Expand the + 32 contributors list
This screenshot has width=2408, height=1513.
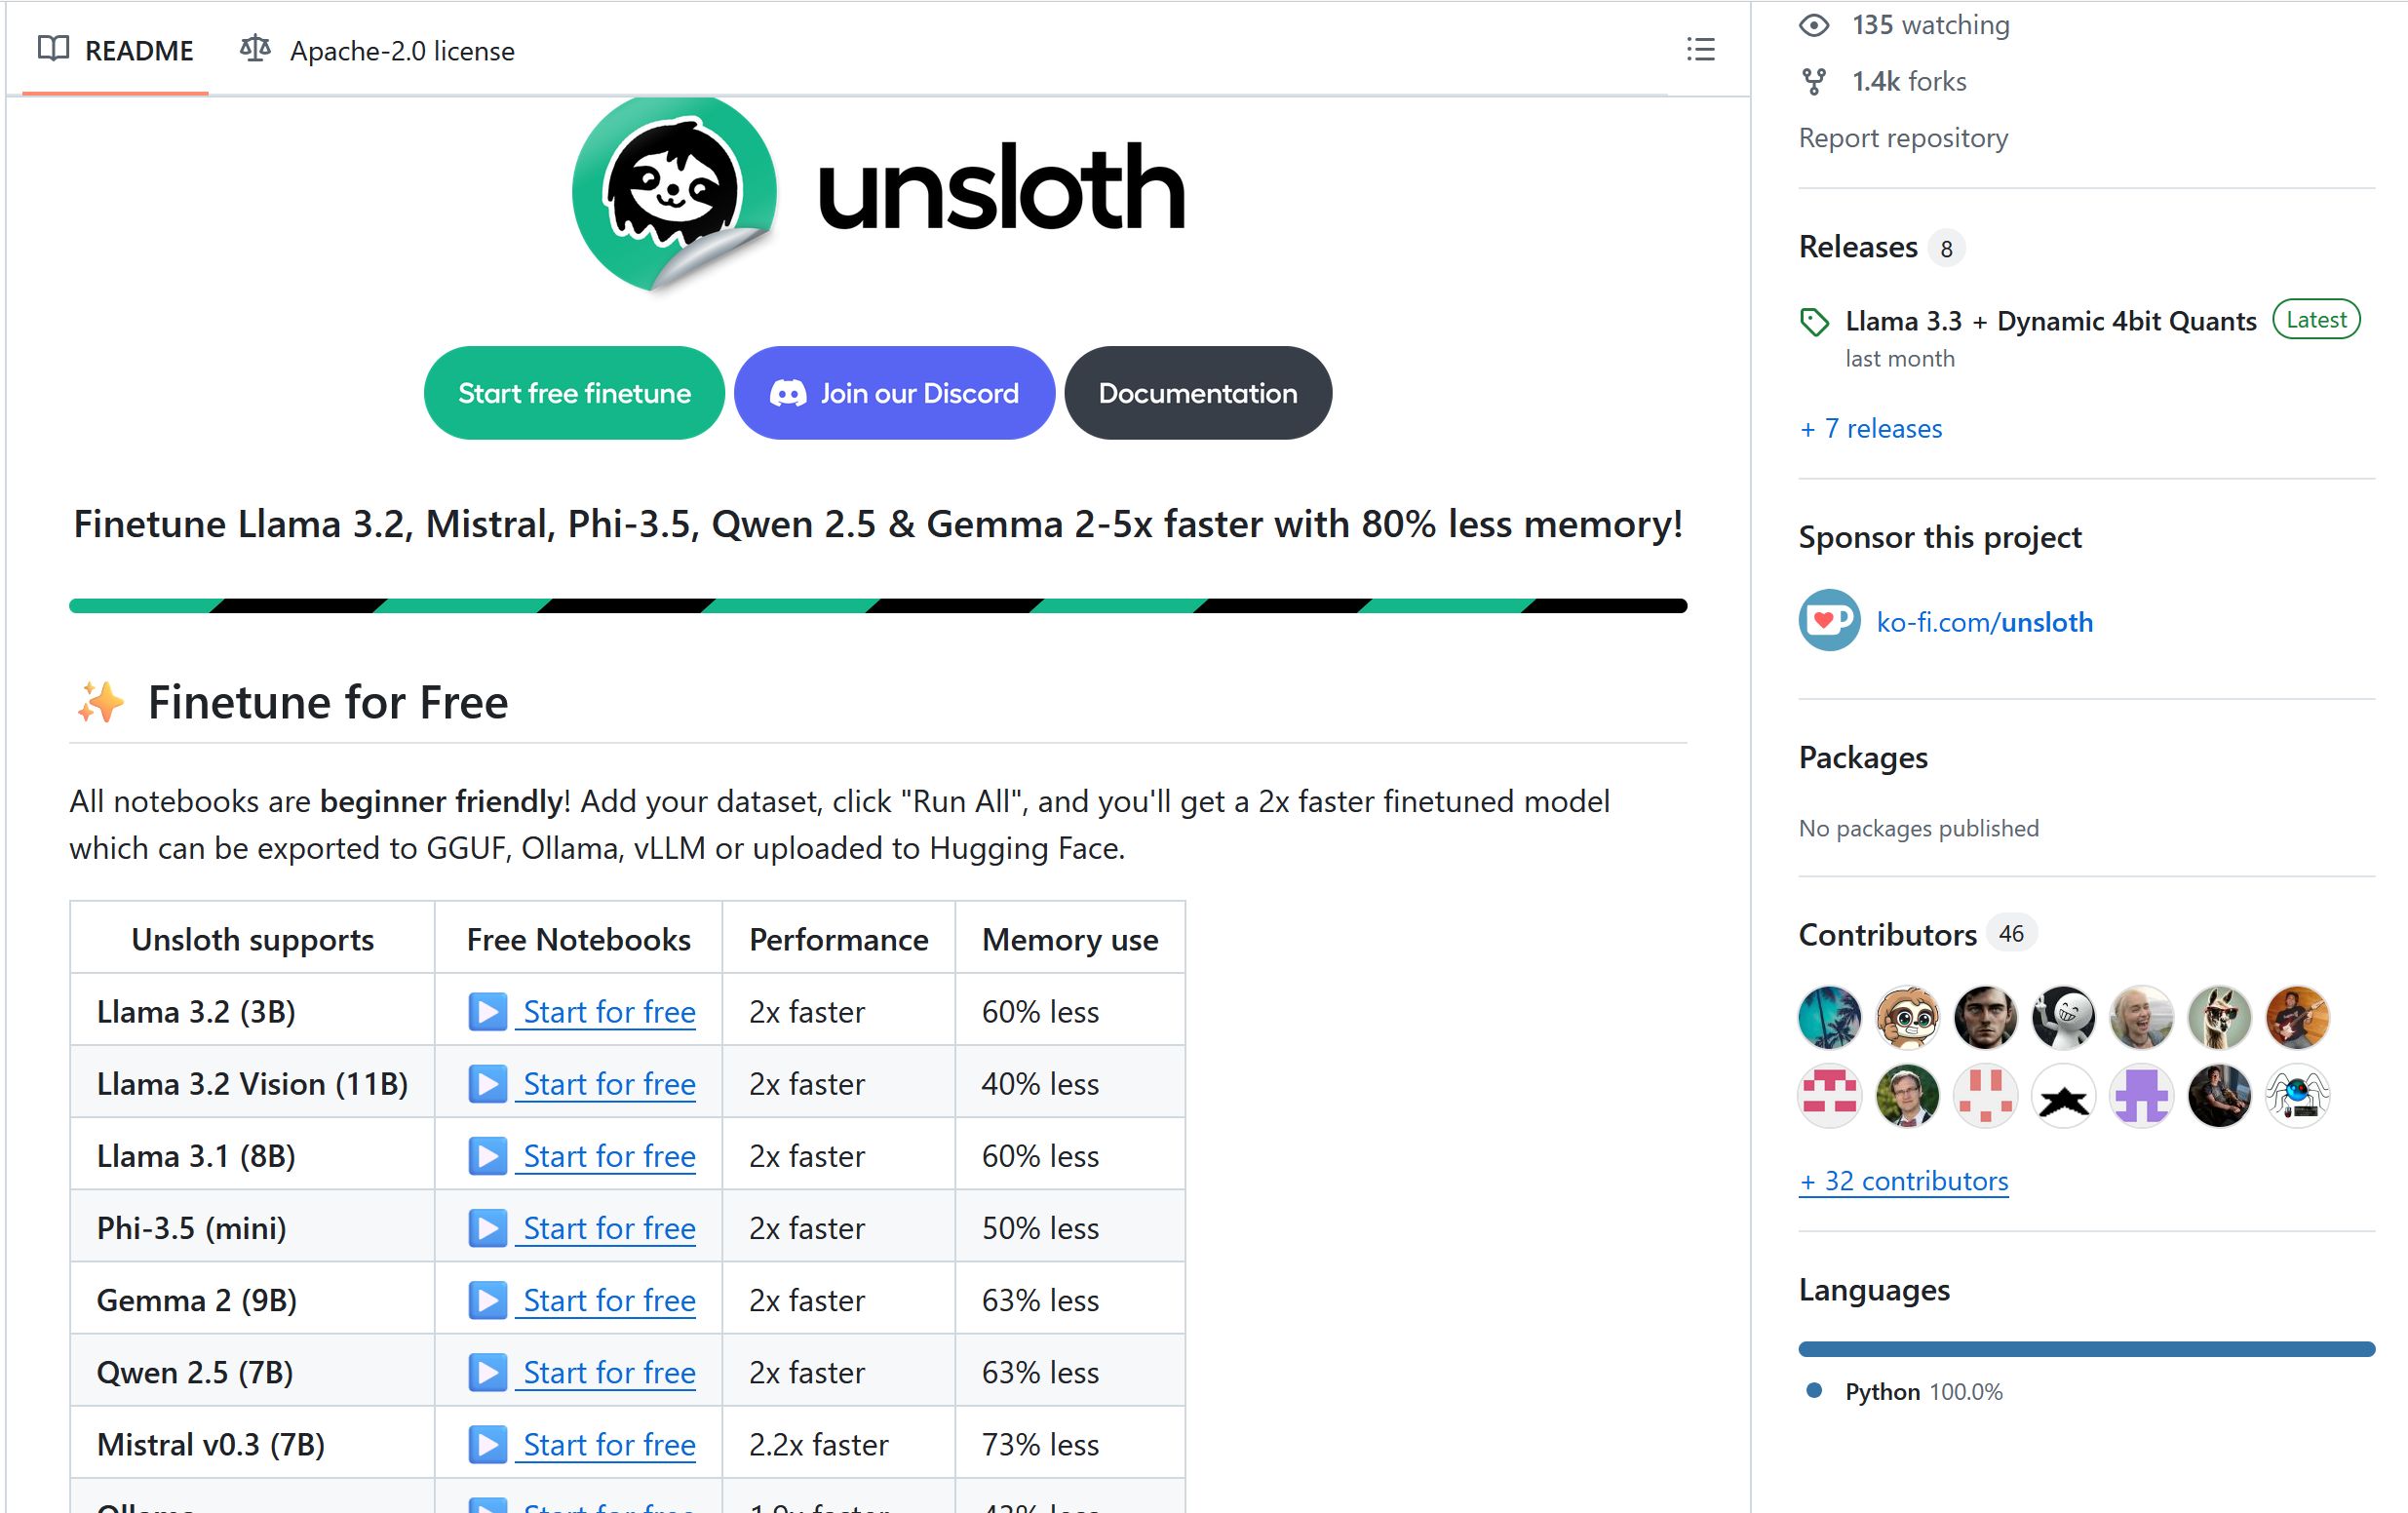(1903, 1181)
